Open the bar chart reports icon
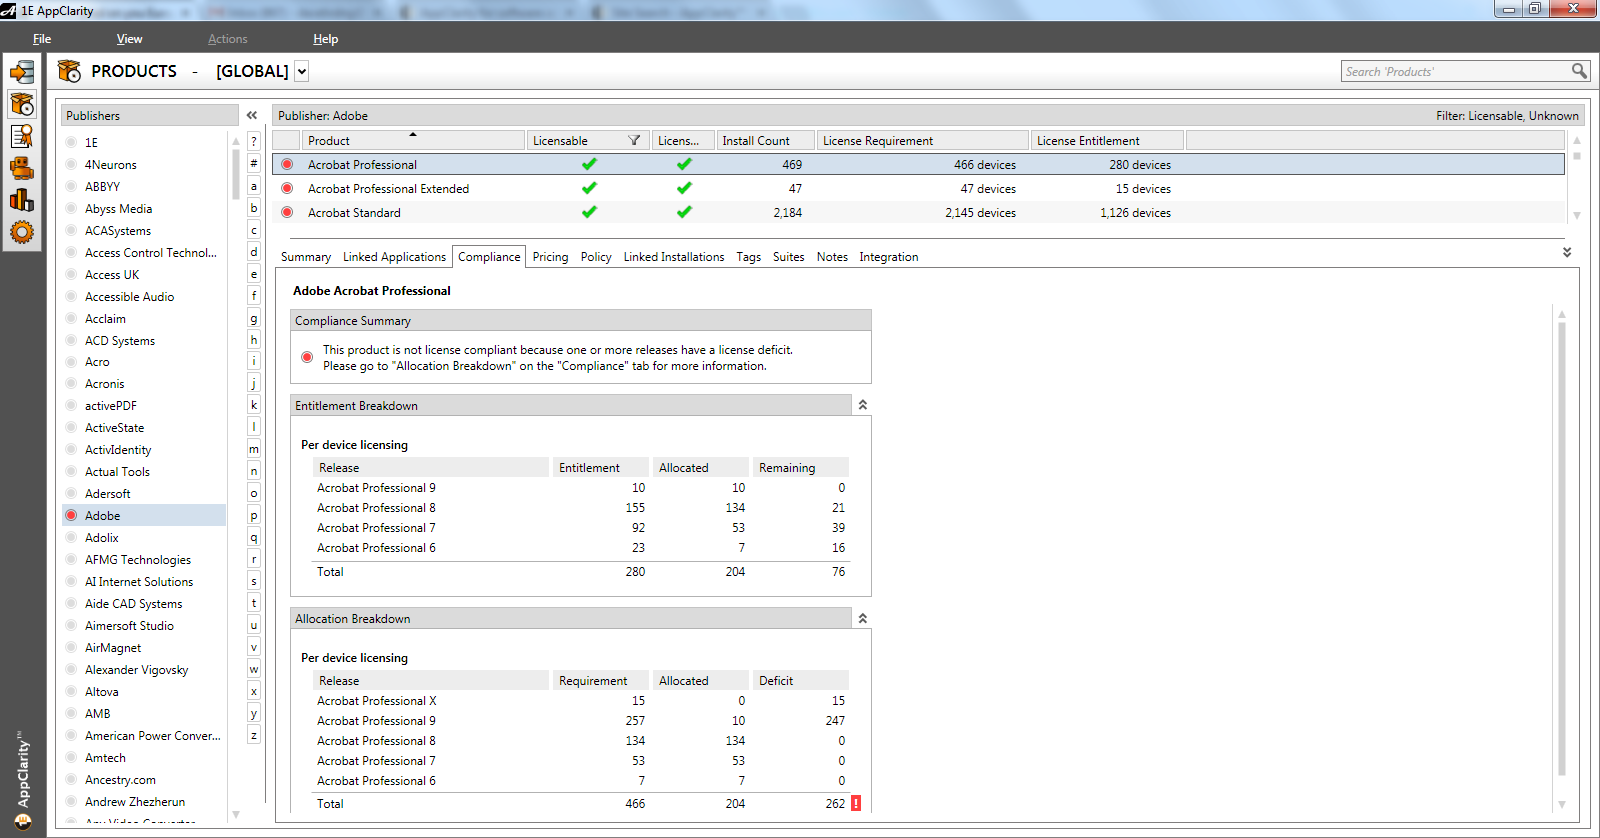This screenshot has width=1600, height=838. coord(21,200)
